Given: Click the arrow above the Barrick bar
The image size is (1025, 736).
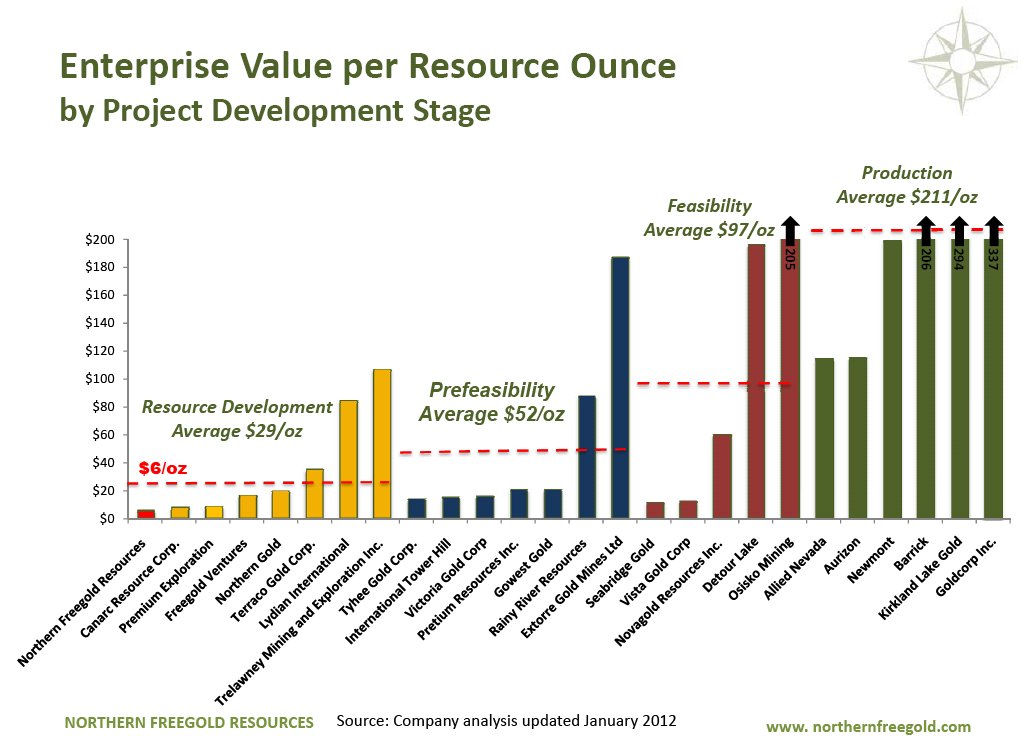Looking at the screenshot, I should pyautogui.click(x=926, y=229).
